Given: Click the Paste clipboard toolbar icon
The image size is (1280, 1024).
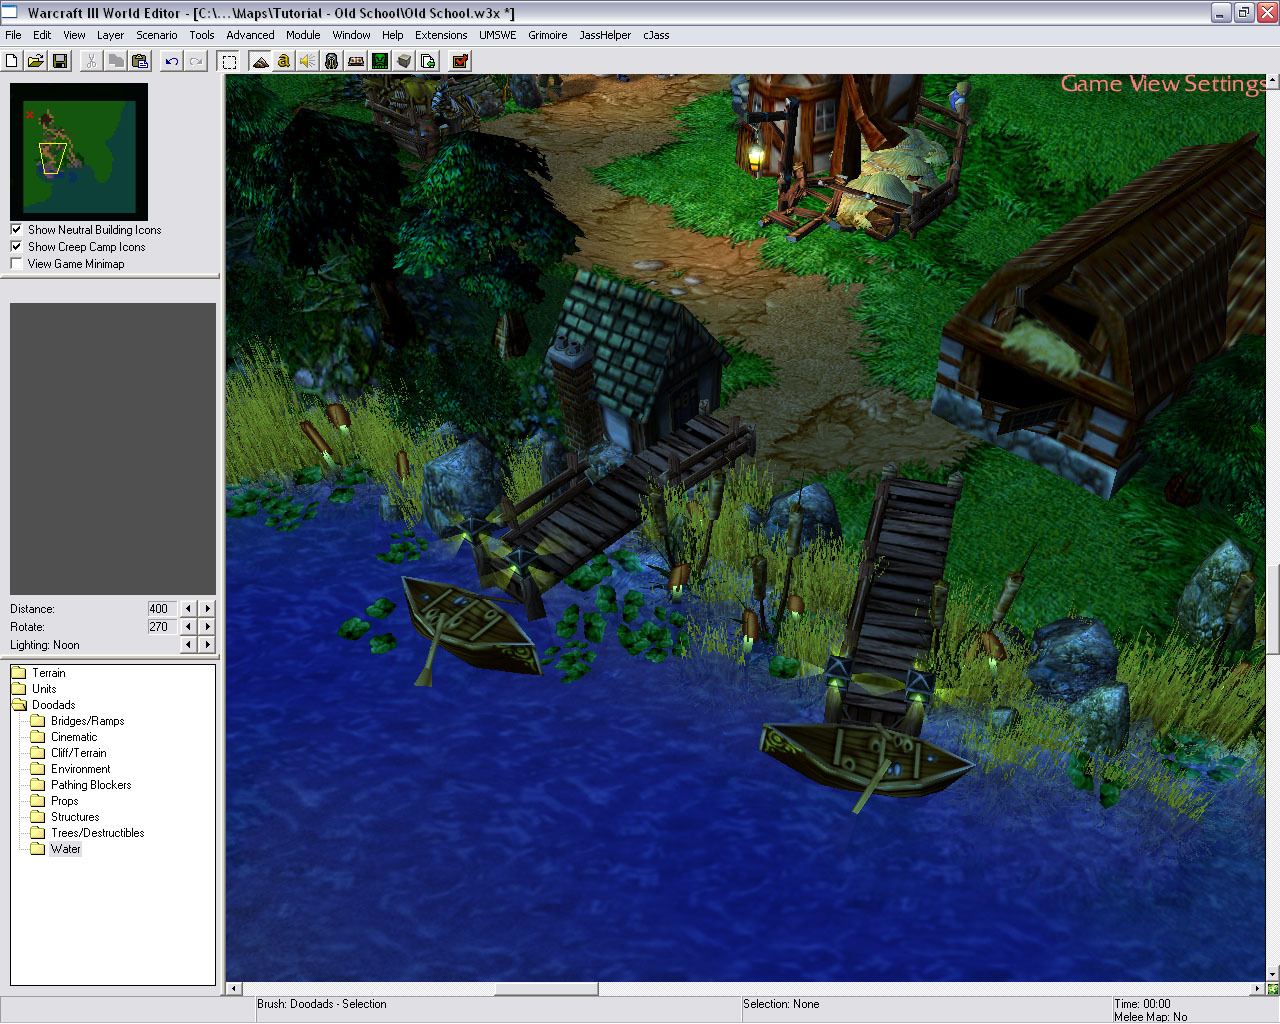Looking at the screenshot, I should point(140,61).
